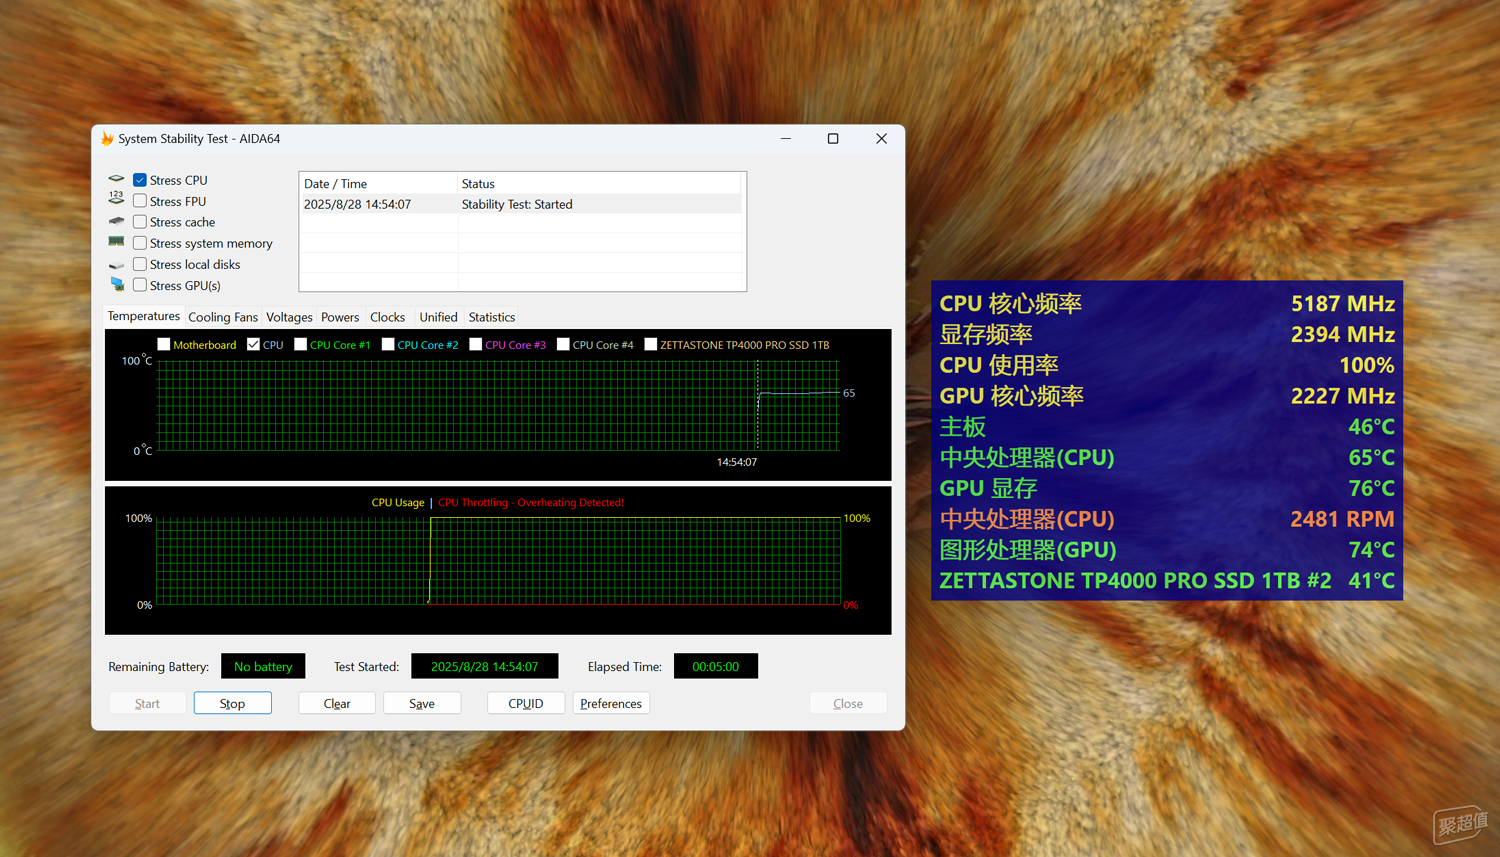This screenshot has height=857, width=1500.
Task: Click the CPU chip icon beside Stress CPU
Action: click(x=116, y=179)
